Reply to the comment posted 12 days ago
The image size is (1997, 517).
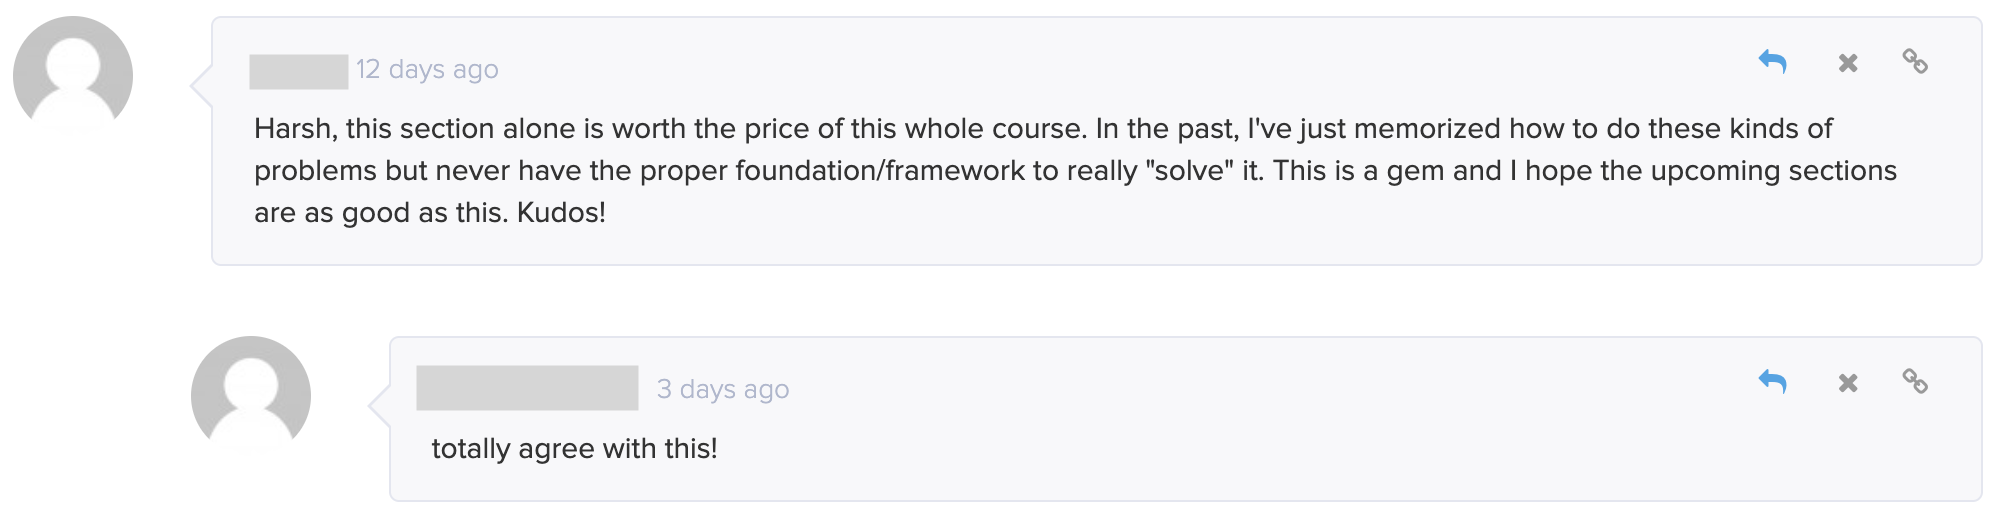click(1772, 62)
